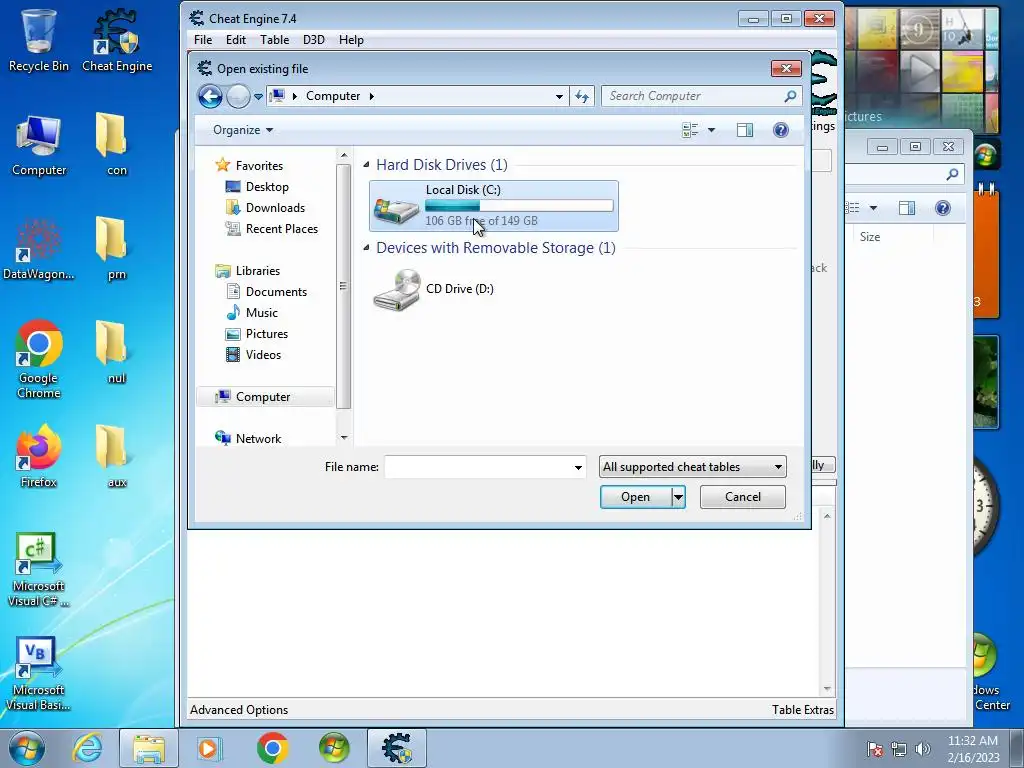
Task: Select the Firefox desktop shortcut
Action: [x=39, y=457]
